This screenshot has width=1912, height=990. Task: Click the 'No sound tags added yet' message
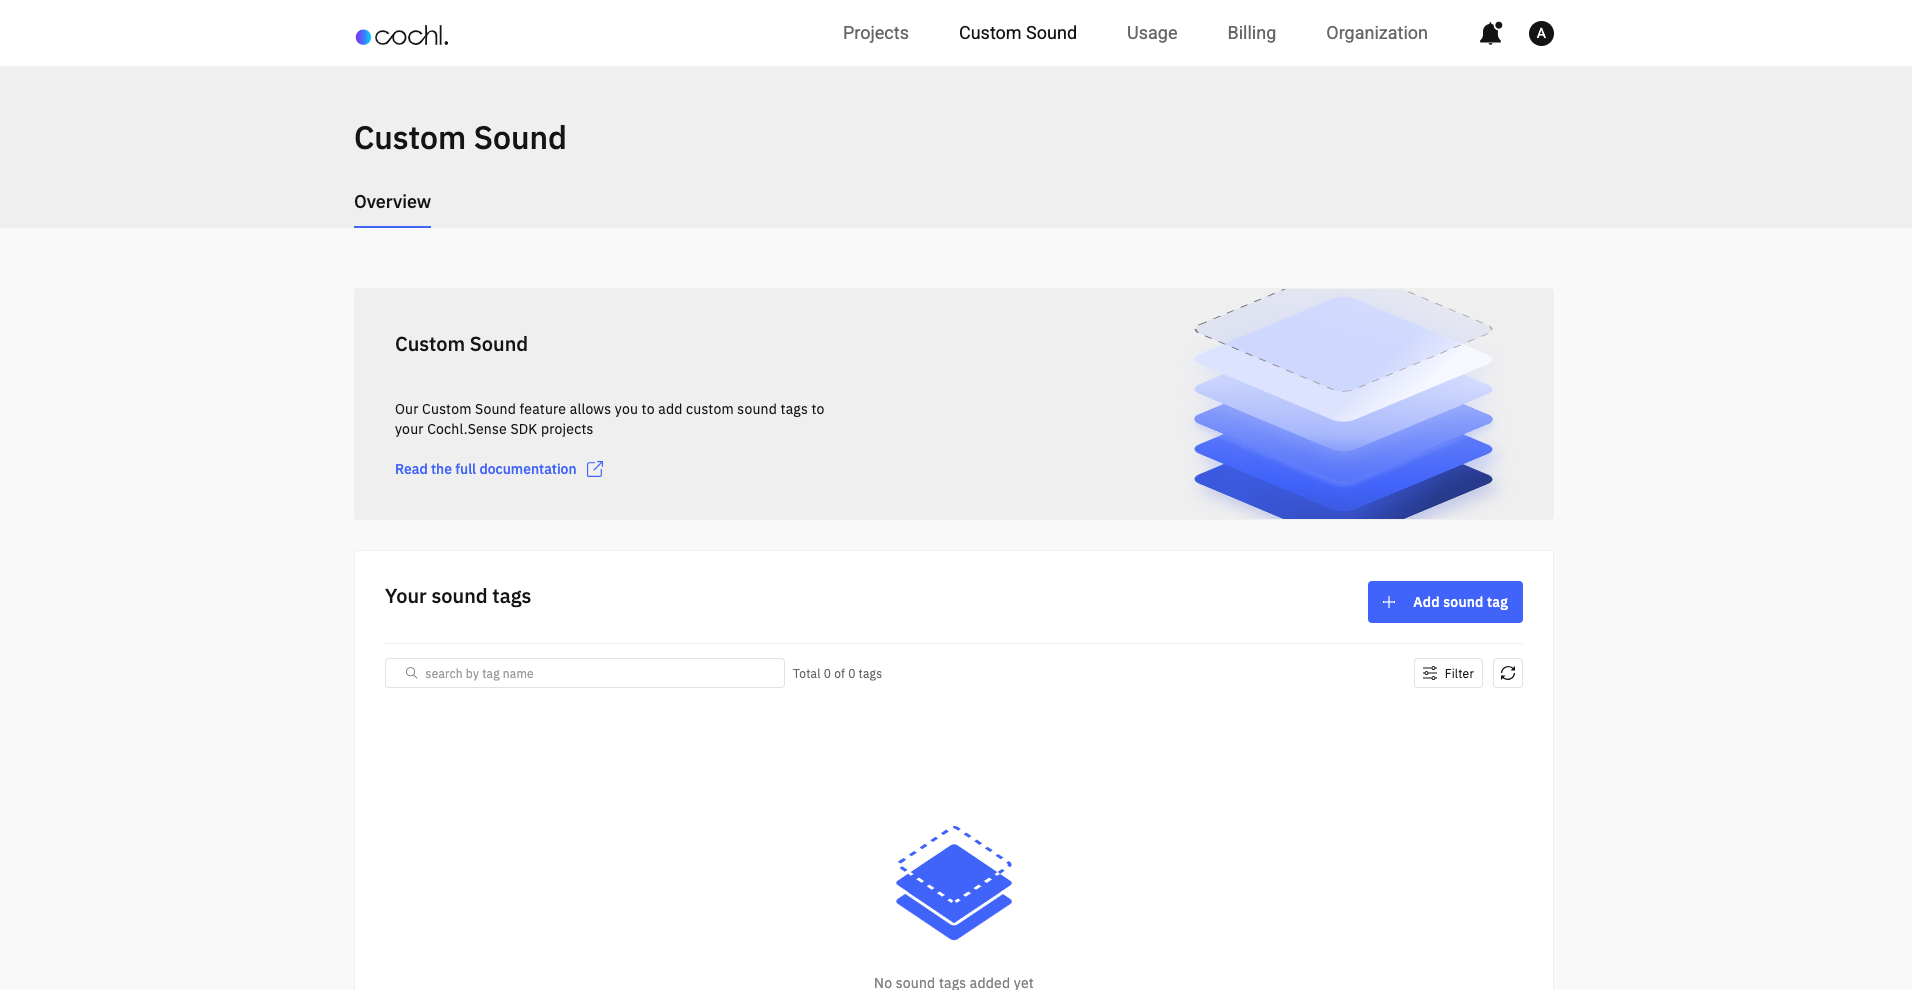click(954, 982)
